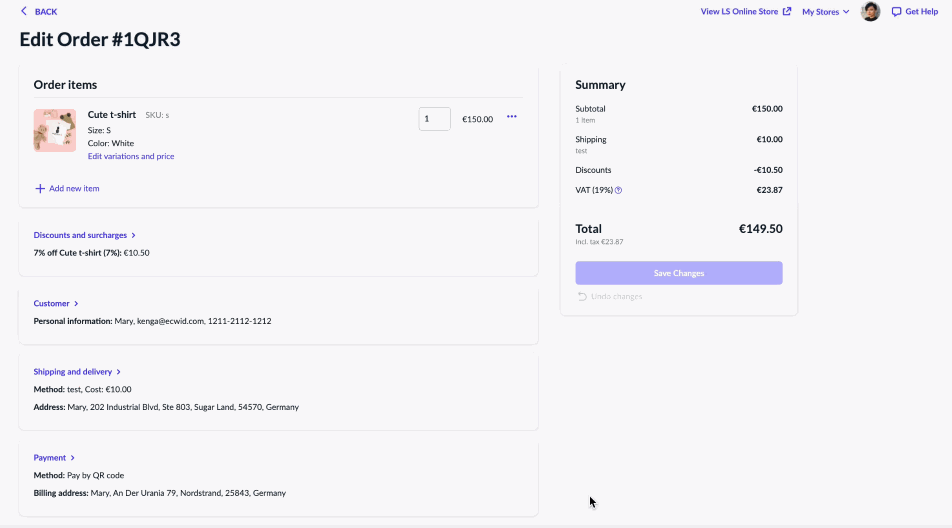
Task: Click the '7% off Cute t-shirt' discount text
Action: pos(91,253)
